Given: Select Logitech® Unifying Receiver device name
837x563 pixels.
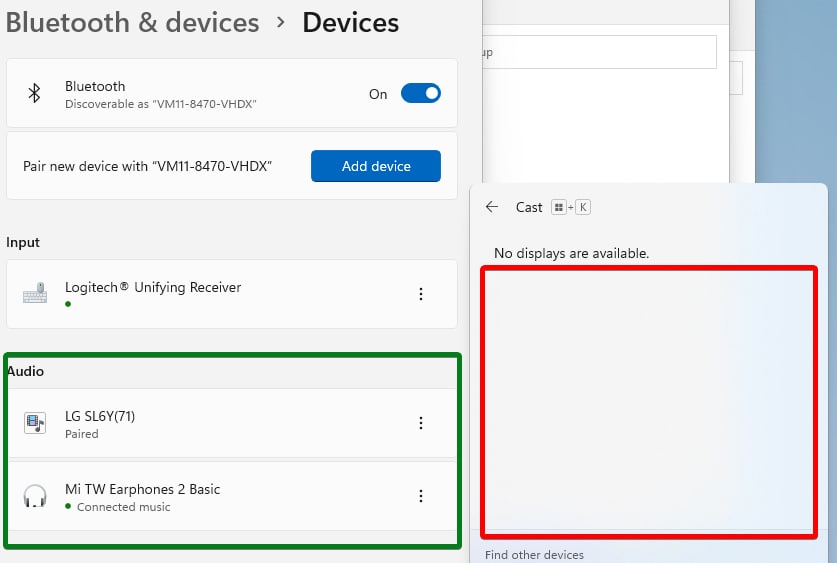Looking at the screenshot, I should point(153,287).
